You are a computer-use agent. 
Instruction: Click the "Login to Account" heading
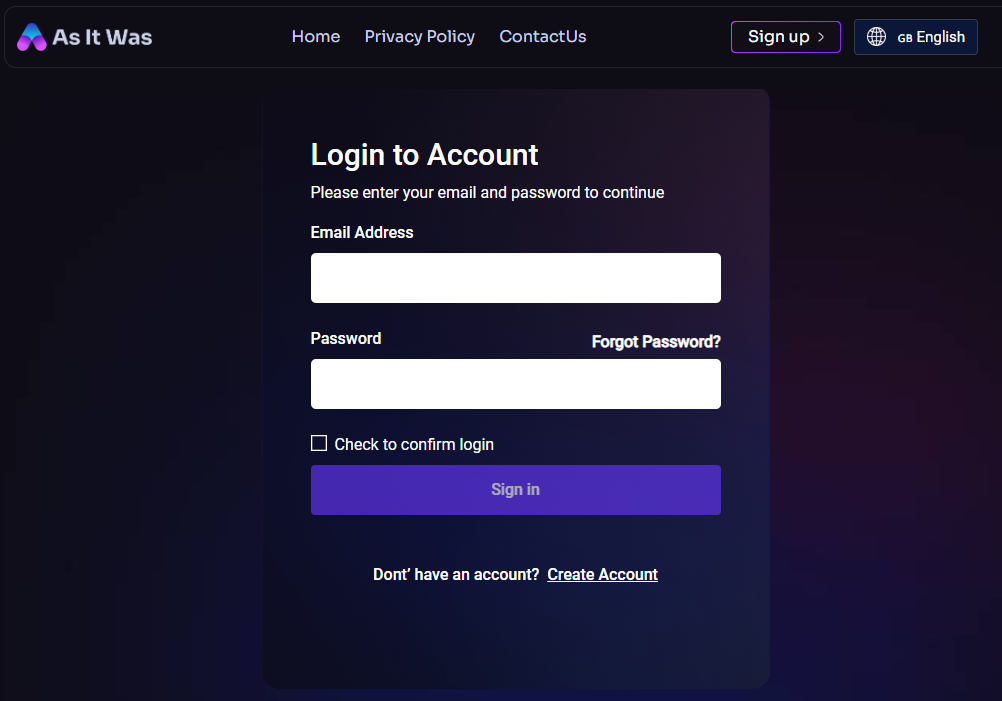click(x=424, y=155)
